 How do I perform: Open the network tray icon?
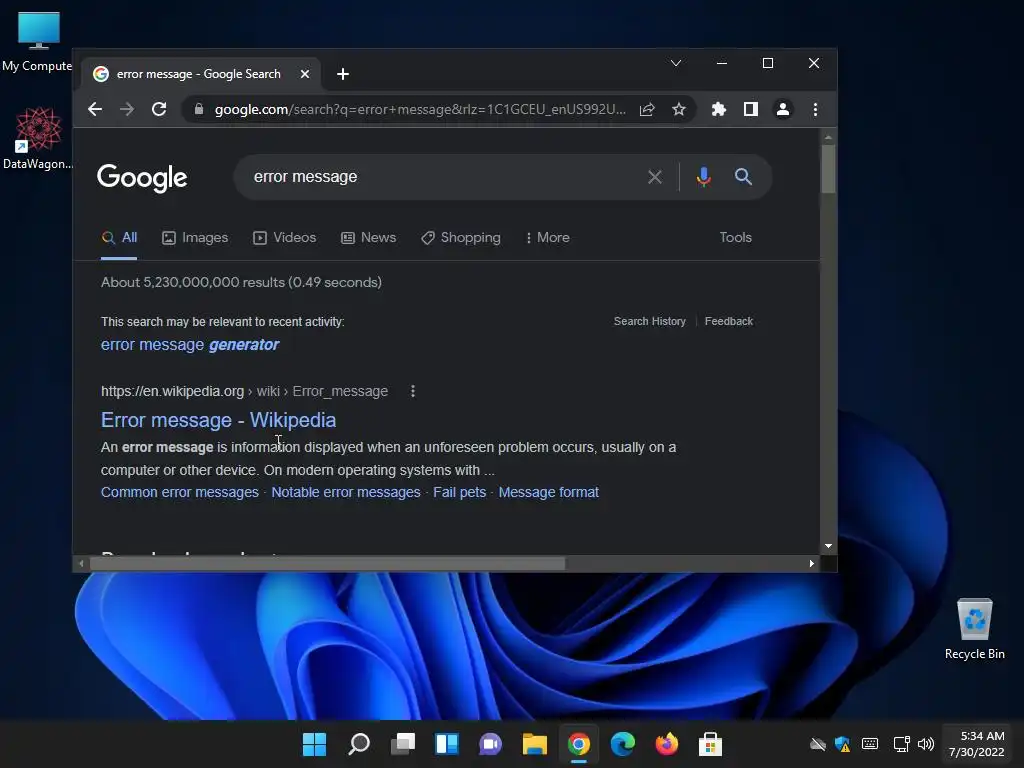click(902, 744)
